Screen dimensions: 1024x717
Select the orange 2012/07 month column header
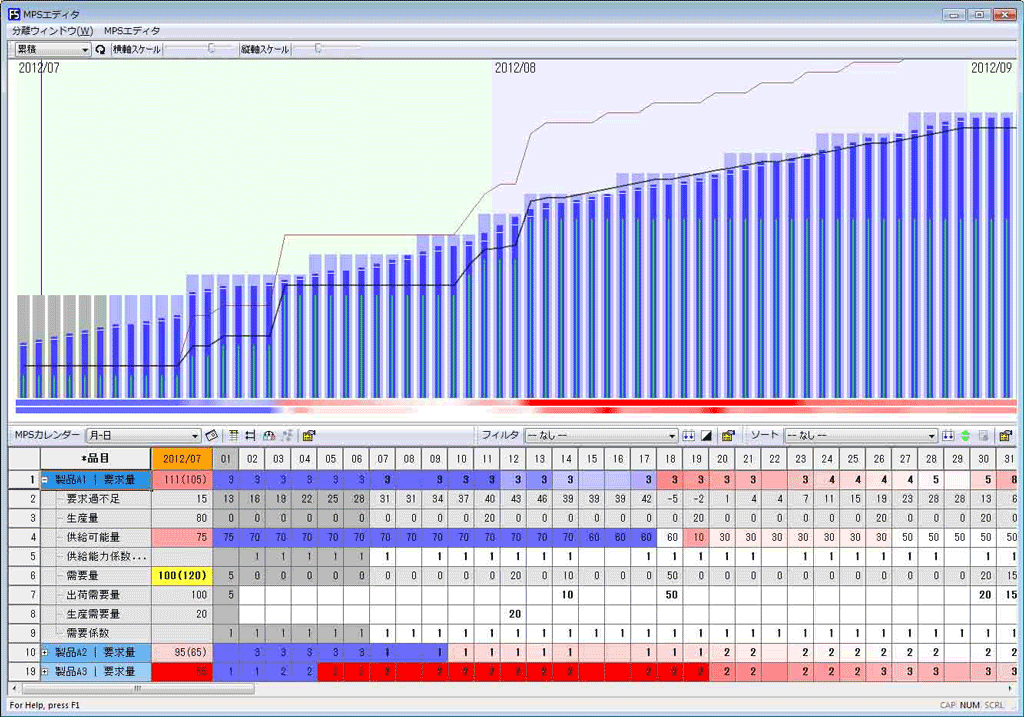(182, 458)
